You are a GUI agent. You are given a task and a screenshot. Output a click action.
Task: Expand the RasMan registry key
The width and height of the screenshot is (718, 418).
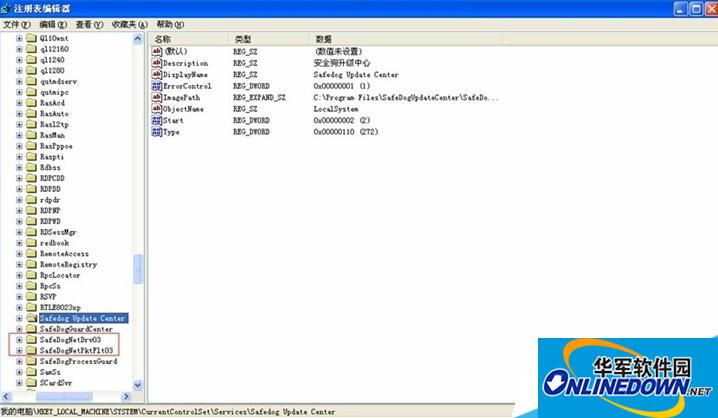coord(19,134)
